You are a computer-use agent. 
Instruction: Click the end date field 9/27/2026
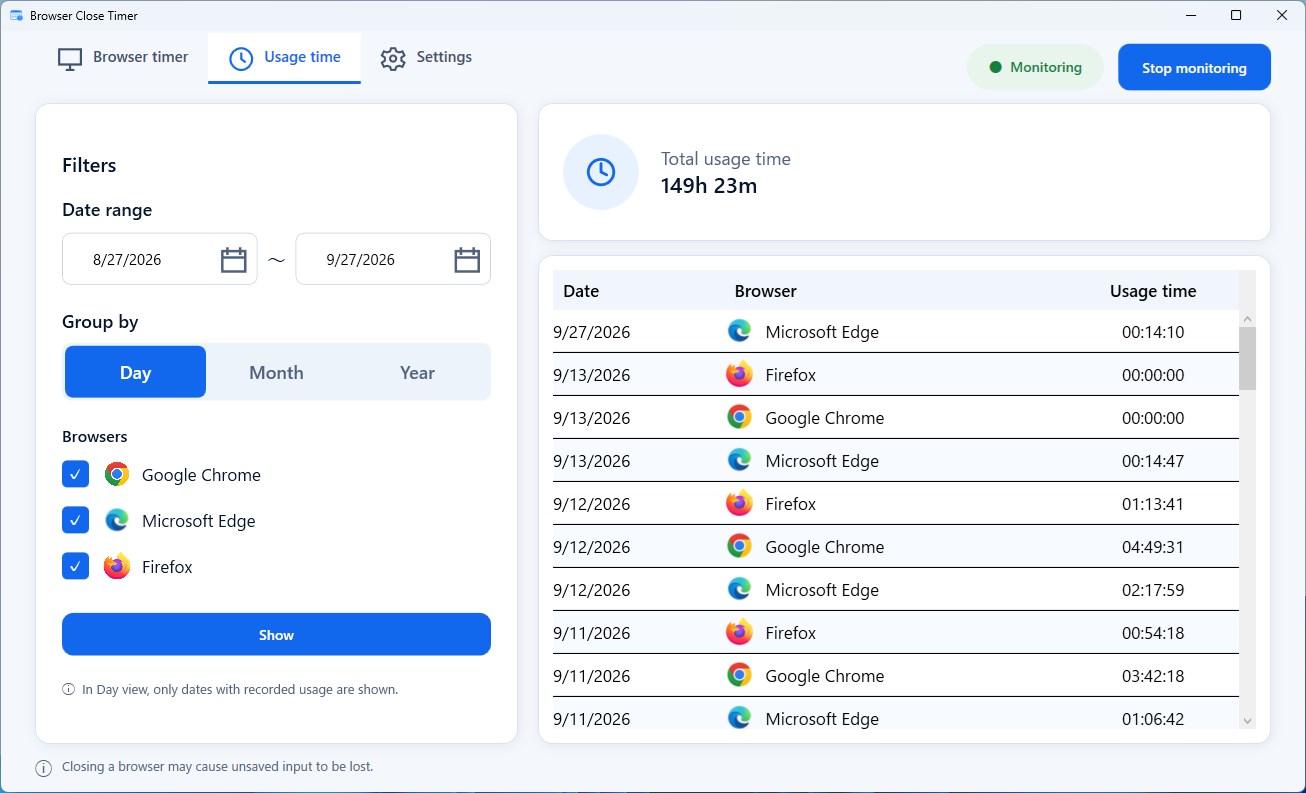click(393, 259)
